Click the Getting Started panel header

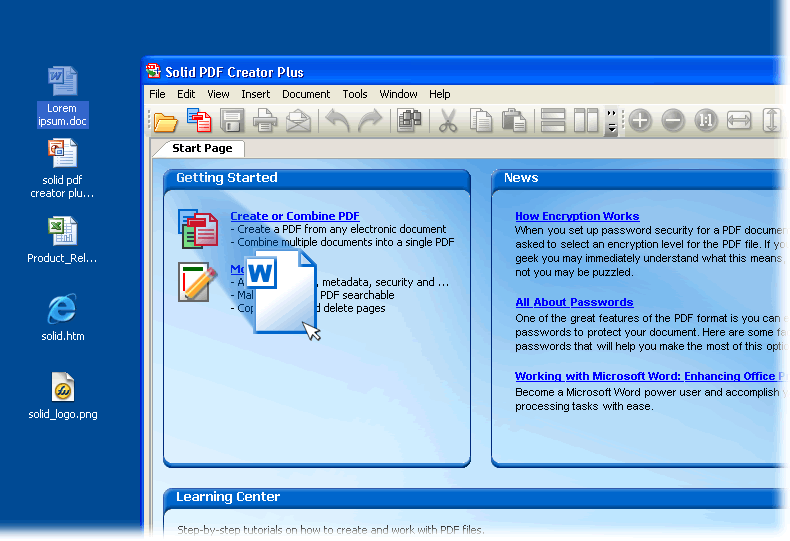(x=317, y=178)
